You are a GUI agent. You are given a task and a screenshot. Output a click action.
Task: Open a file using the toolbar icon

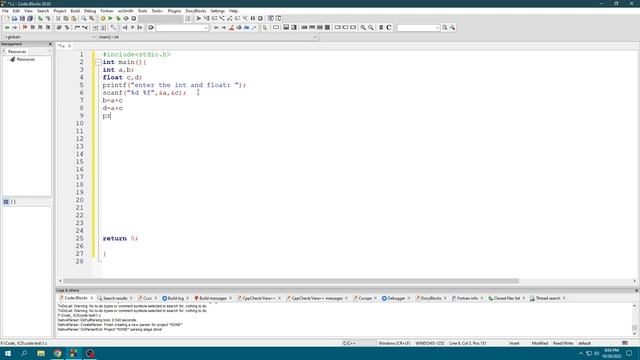click(14, 18)
